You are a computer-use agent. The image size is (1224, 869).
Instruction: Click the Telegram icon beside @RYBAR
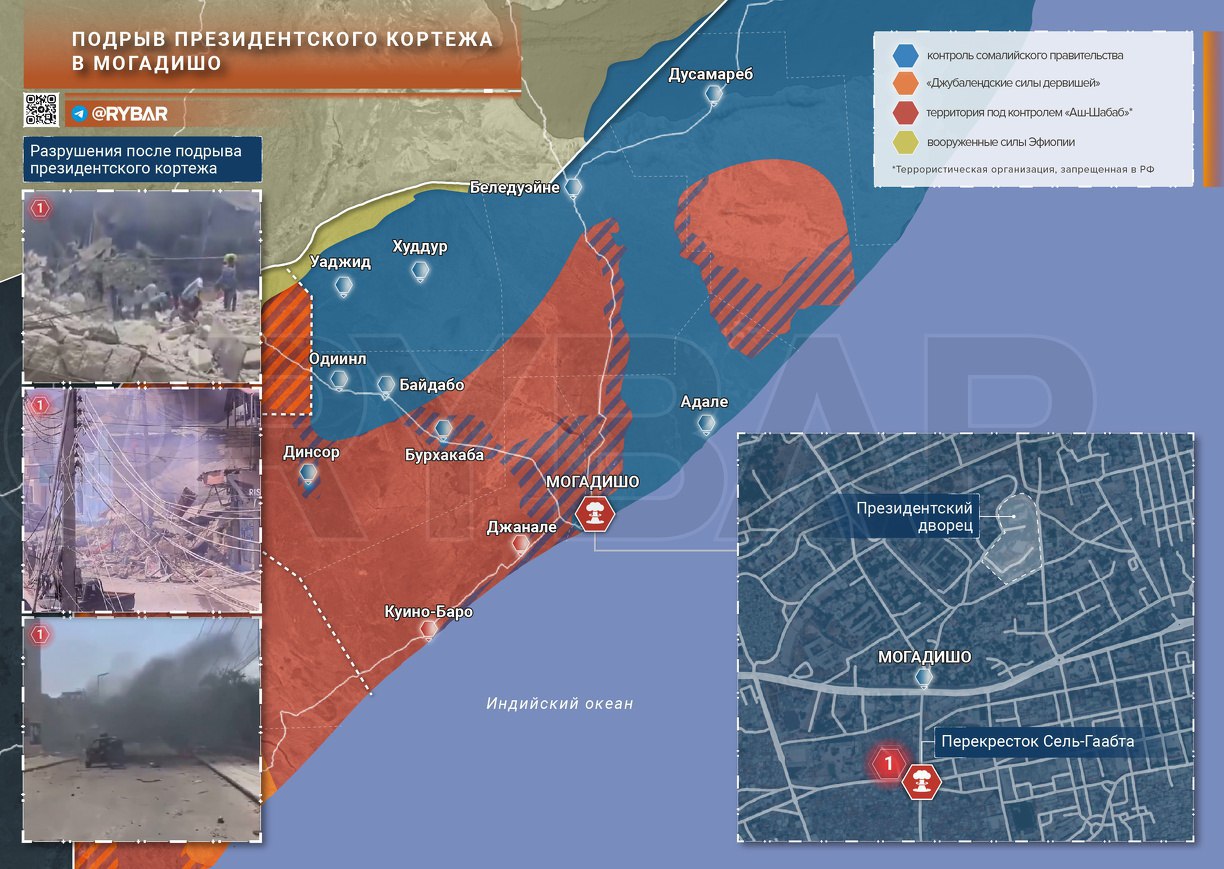(79, 114)
